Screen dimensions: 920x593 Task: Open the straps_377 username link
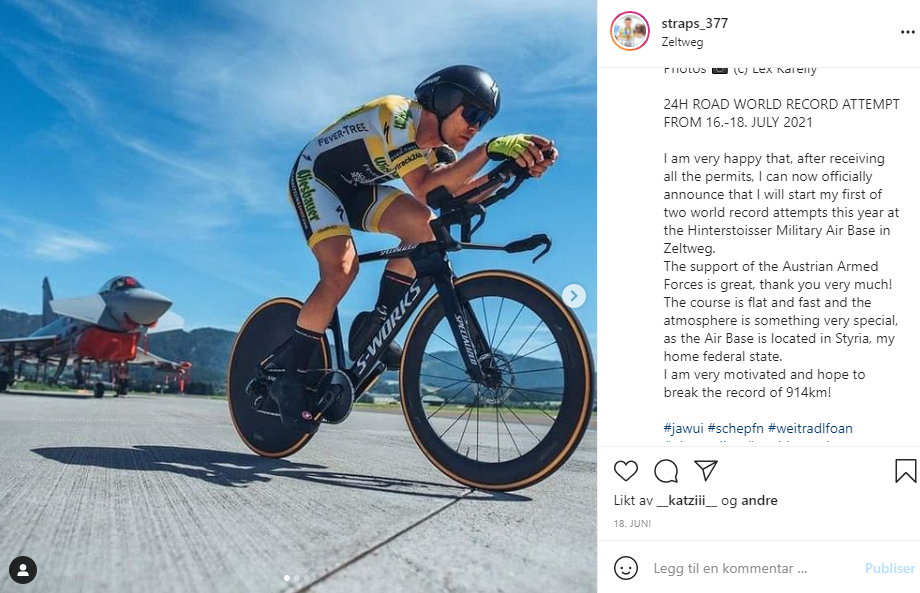pyautogui.click(x=694, y=23)
